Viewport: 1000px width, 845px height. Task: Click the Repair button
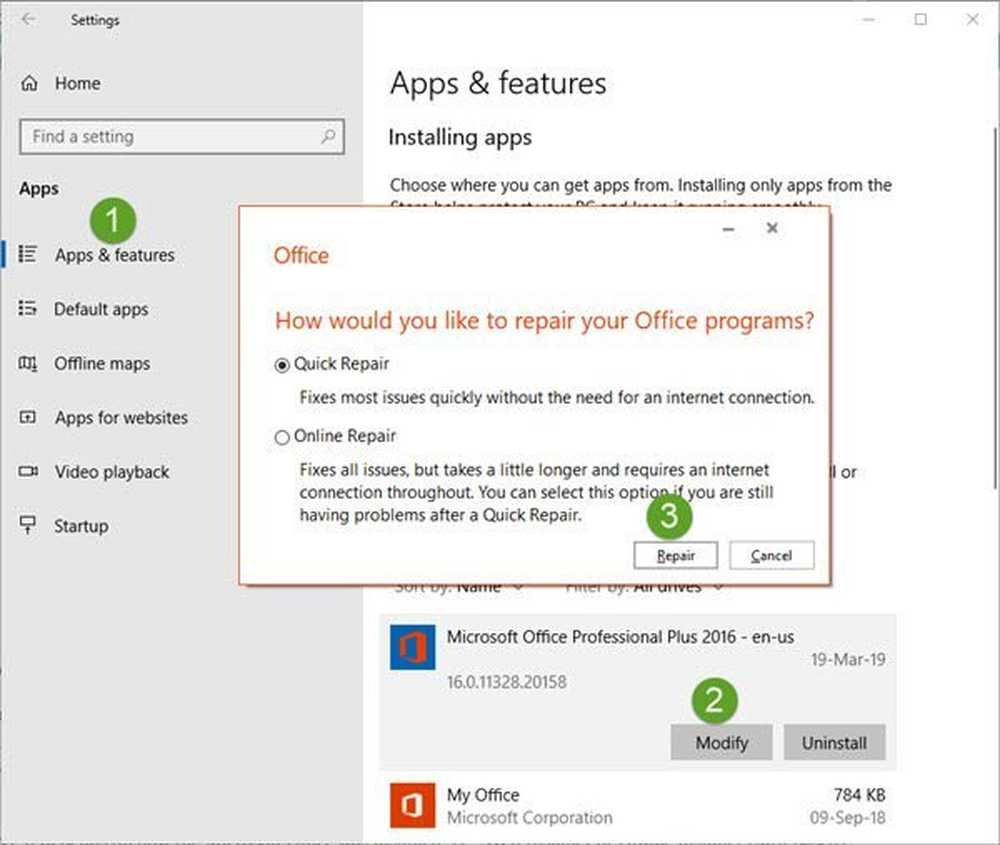pyautogui.click(x=675, y=555)
